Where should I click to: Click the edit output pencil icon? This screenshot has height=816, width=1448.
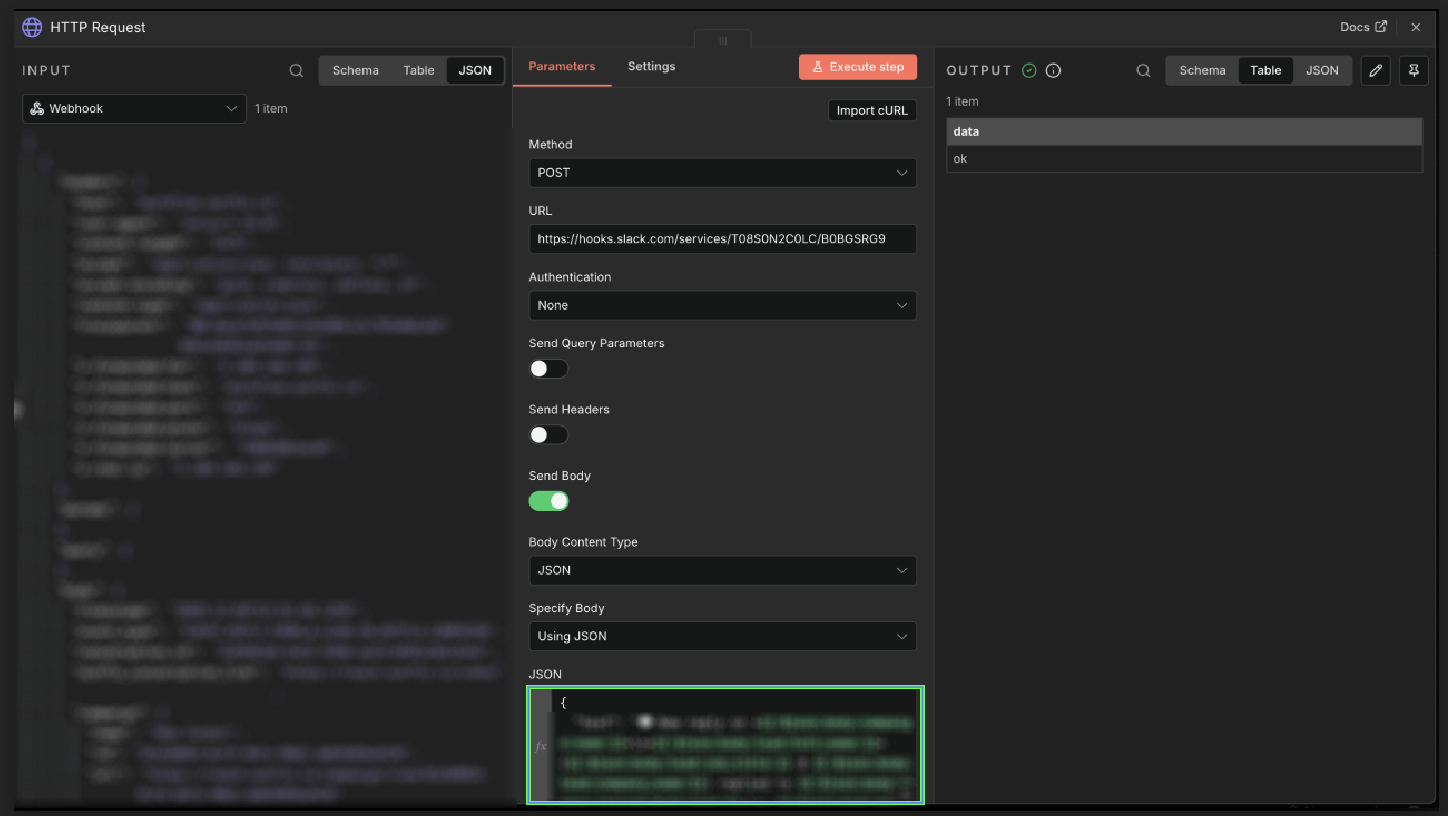(x=1376, y=71)
